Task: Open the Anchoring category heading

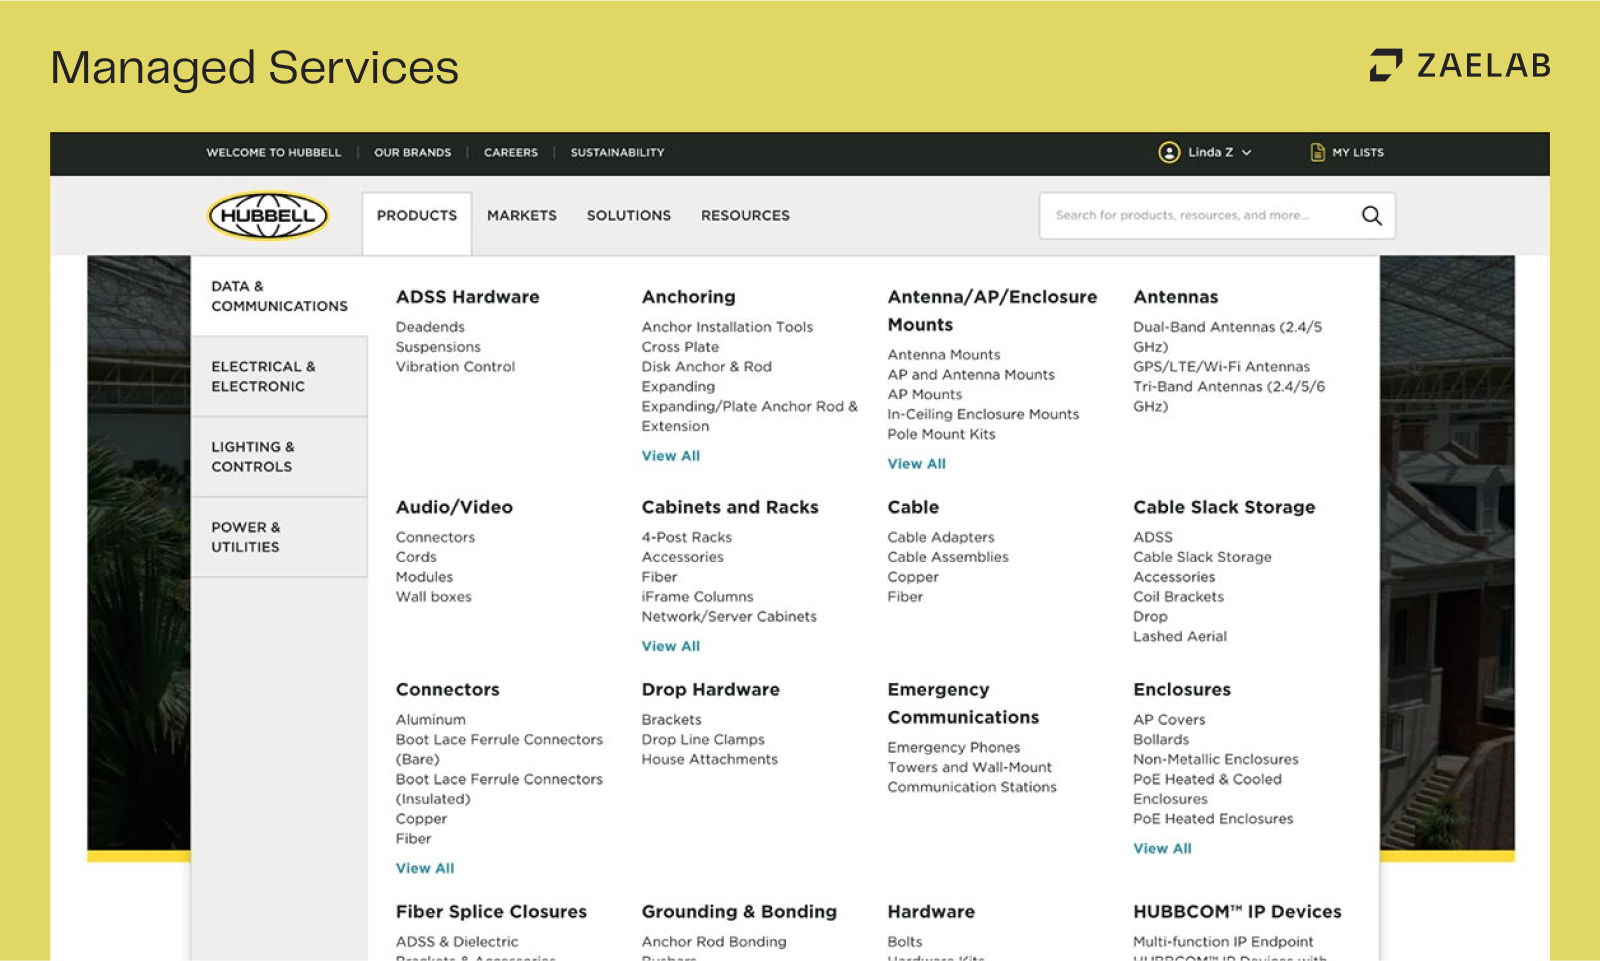Action: pyautogui.click(x=689, y=297)
